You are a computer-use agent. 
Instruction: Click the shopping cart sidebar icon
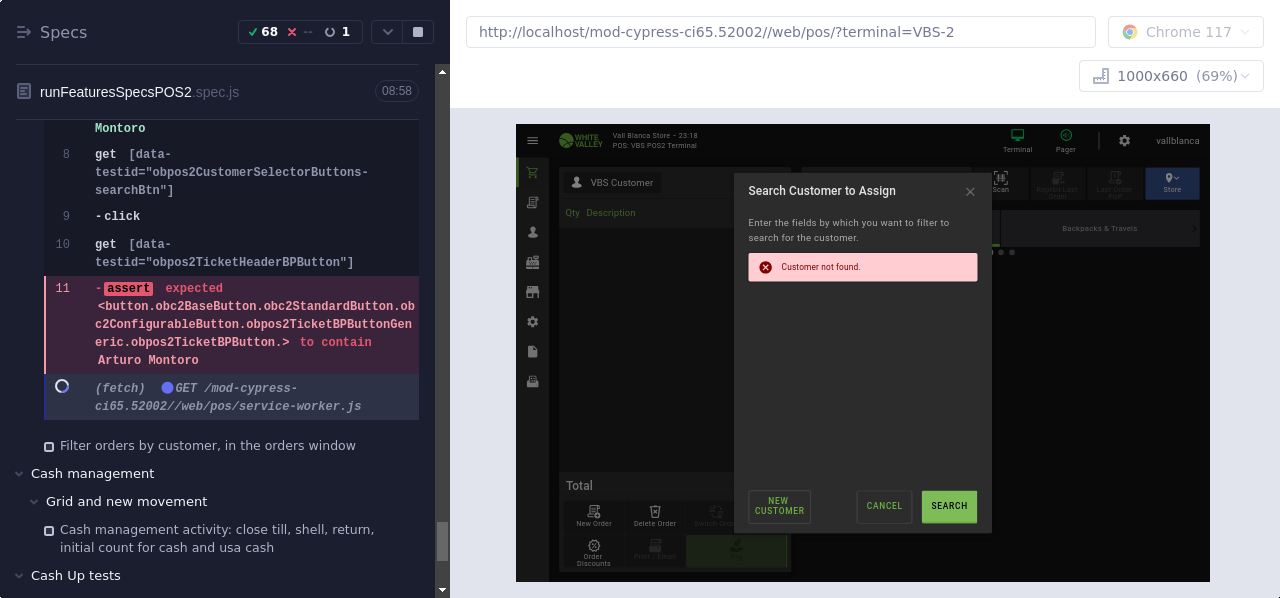[532, 172]
